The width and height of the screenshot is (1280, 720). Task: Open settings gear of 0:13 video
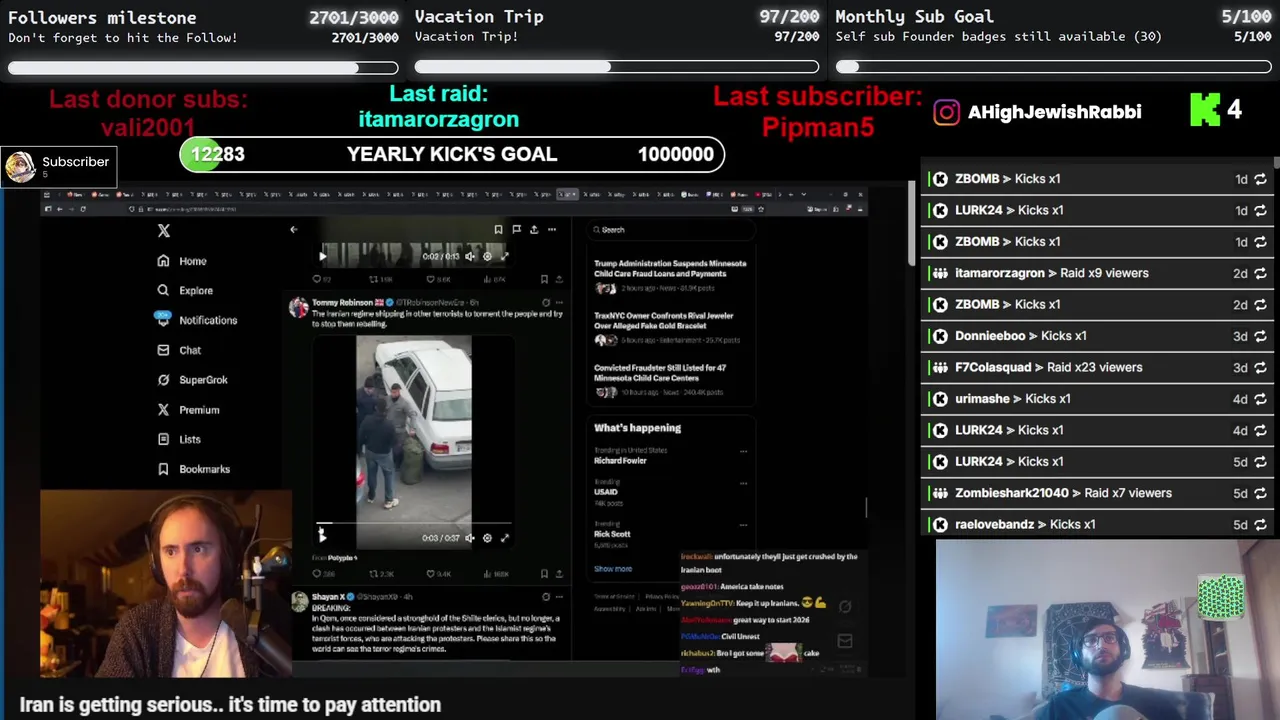[x=487, y=256]
